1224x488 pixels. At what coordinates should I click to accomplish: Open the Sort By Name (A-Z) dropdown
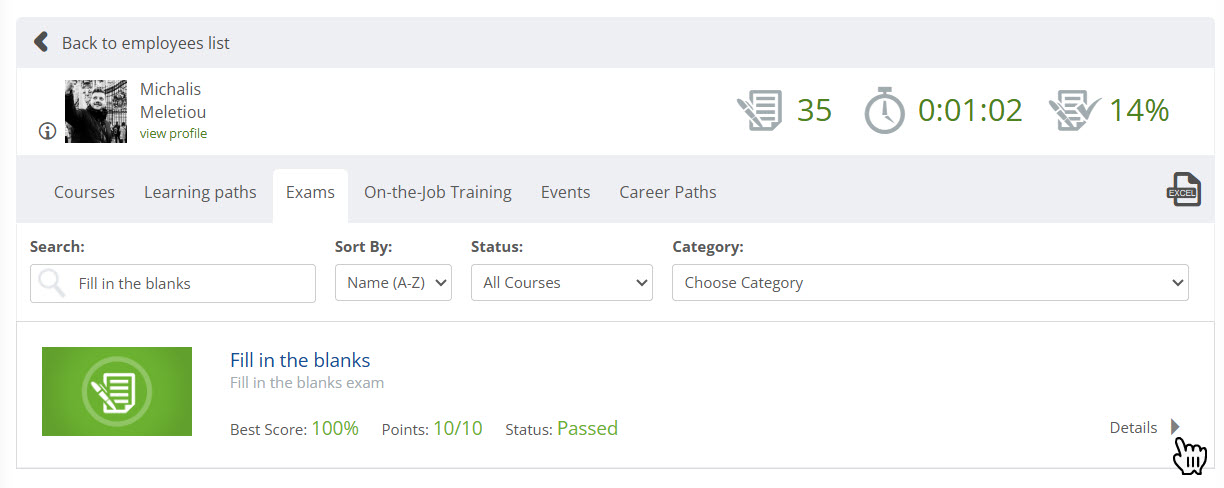tap(393, 283)
